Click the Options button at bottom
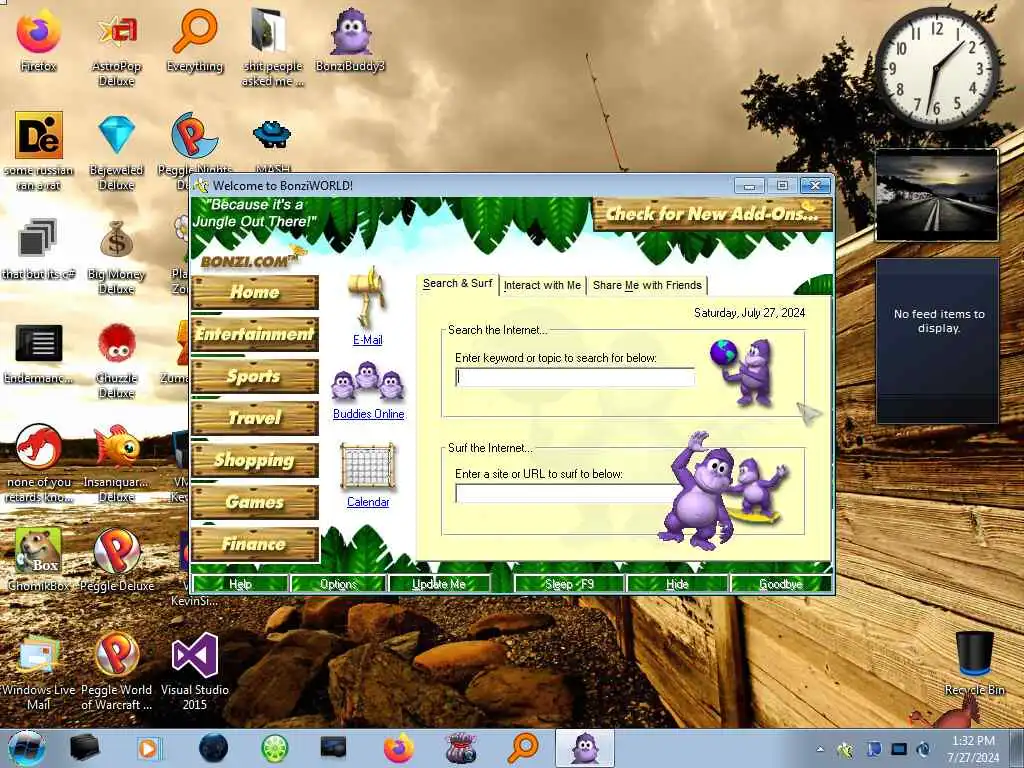 [338, 584]
